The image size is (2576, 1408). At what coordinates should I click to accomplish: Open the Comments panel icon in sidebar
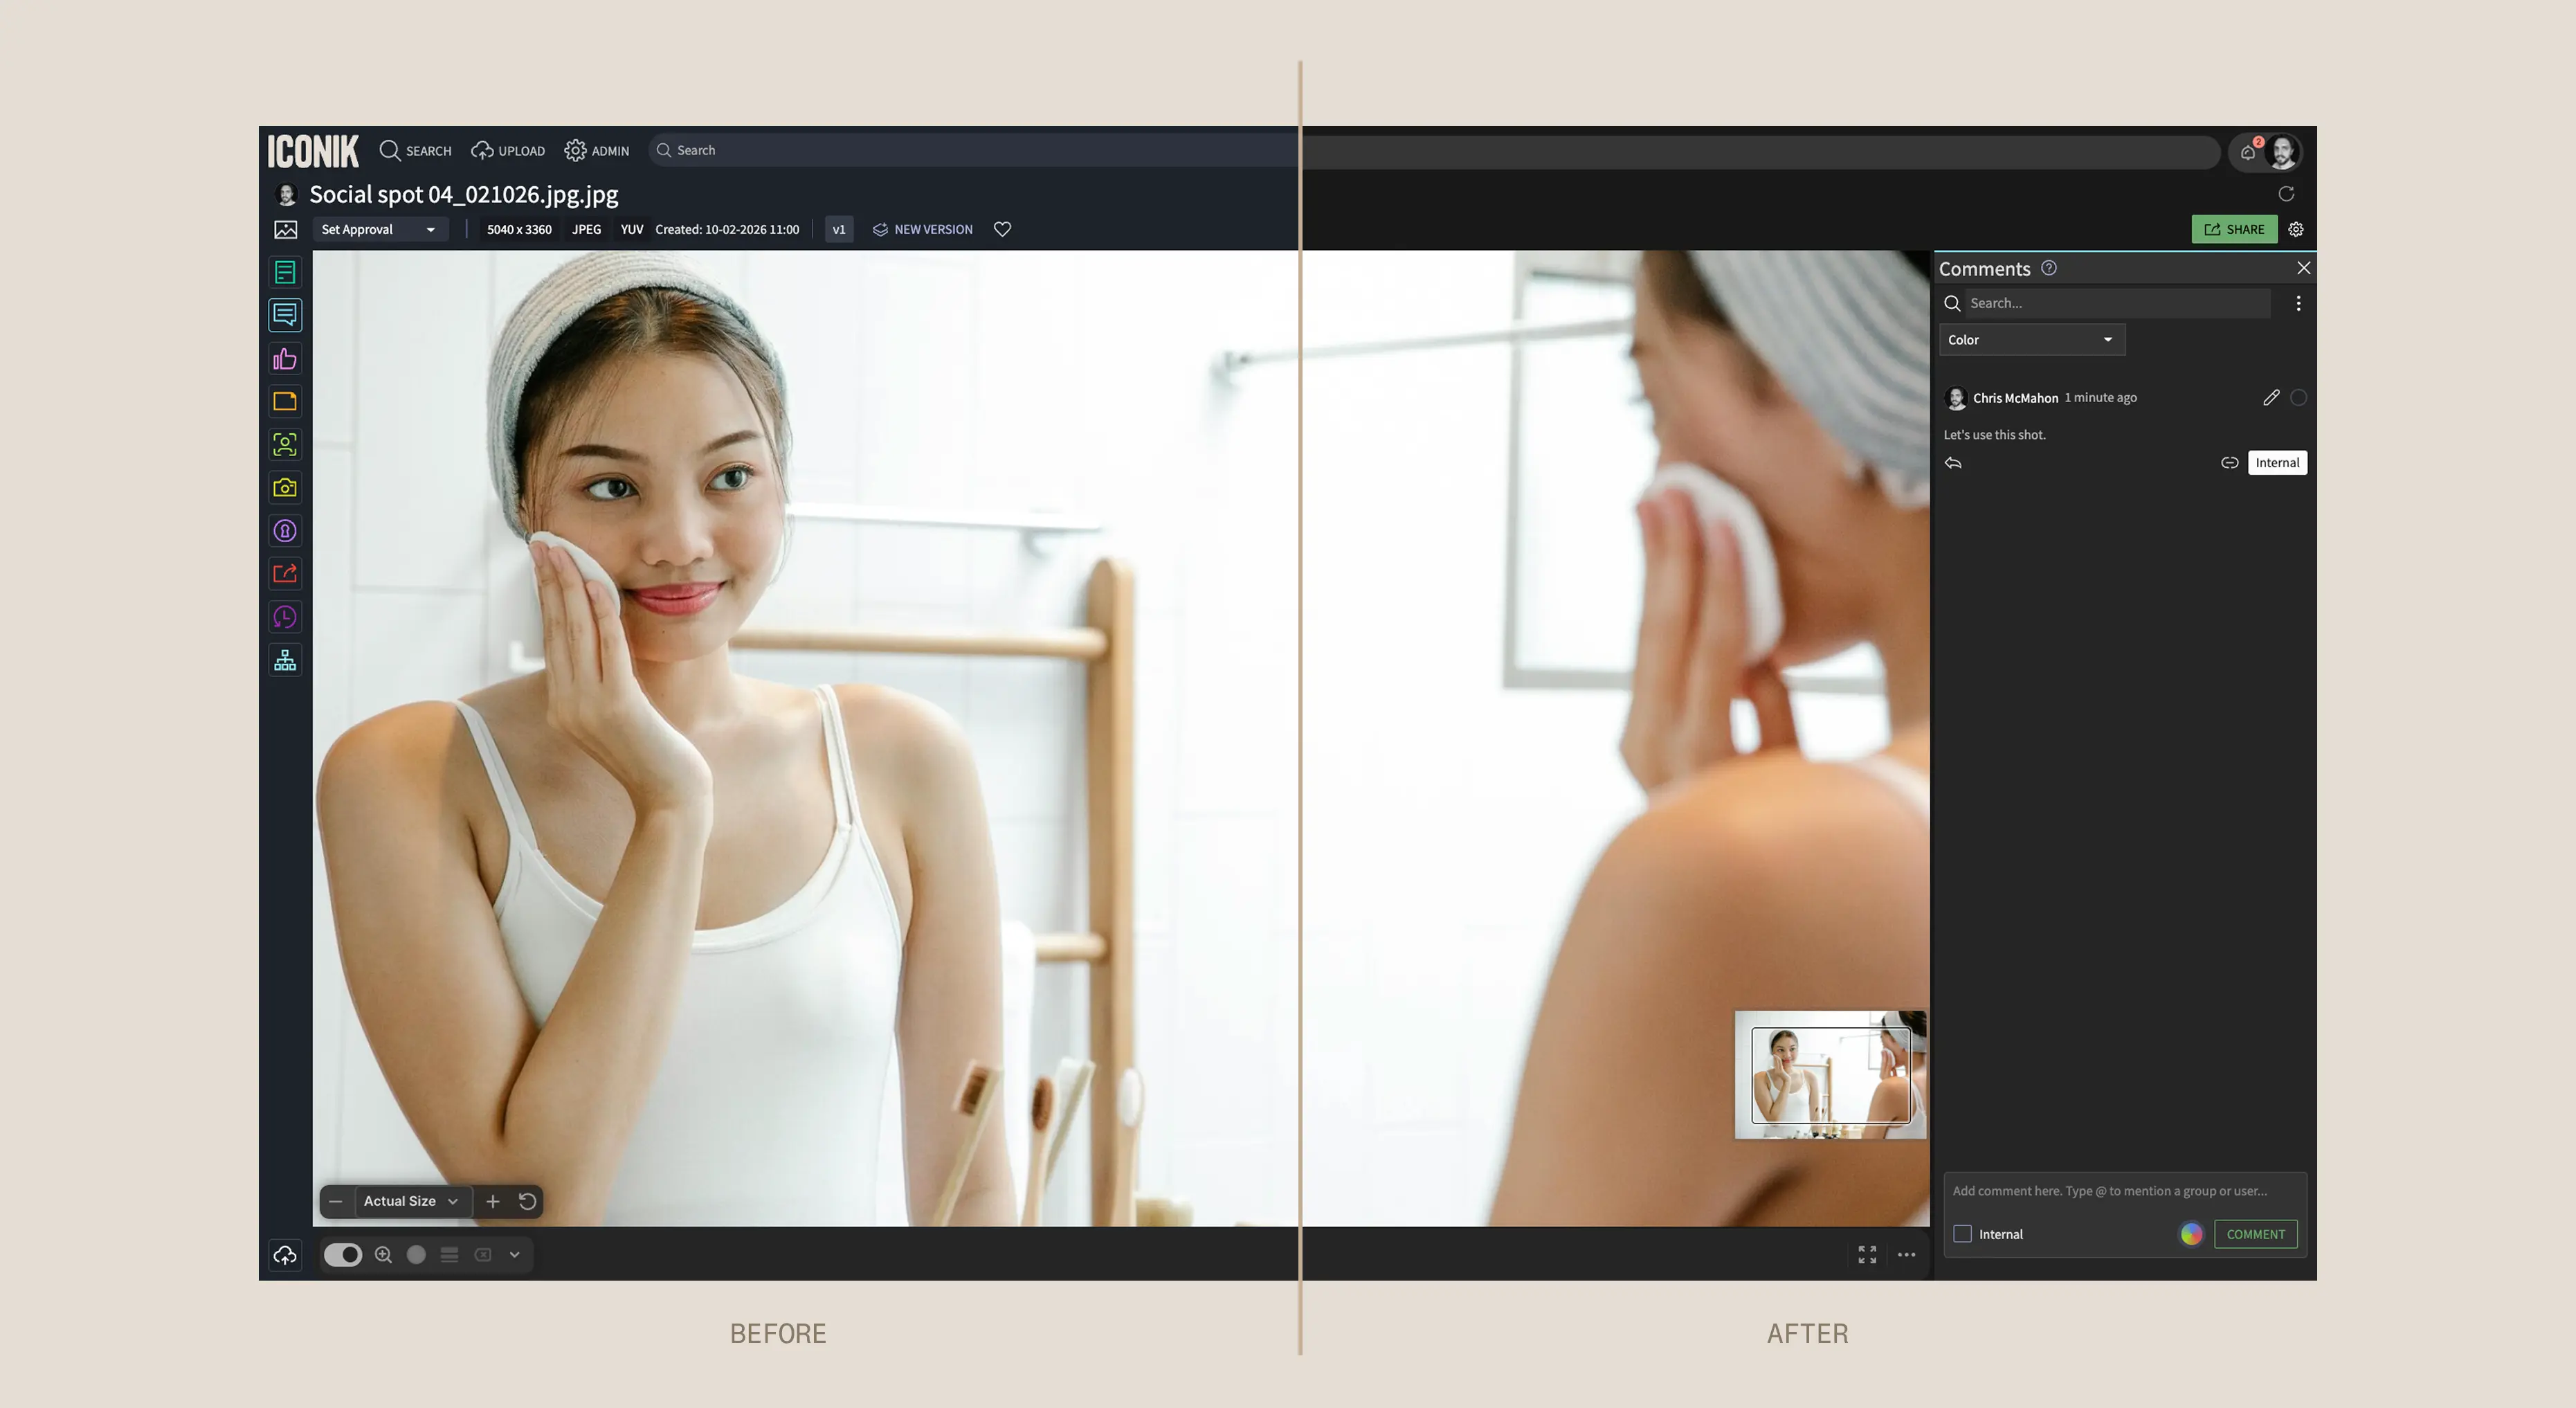click(x=285, y=315)
